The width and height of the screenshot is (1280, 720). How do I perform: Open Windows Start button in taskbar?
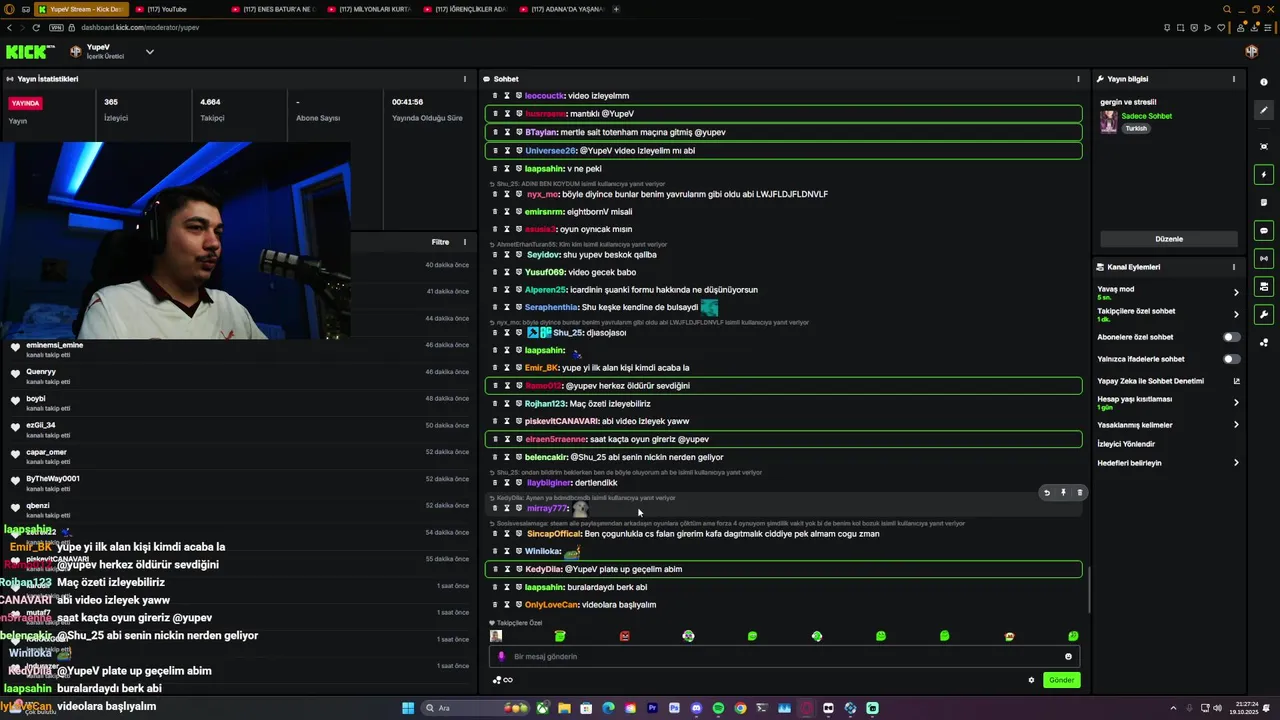(408, 708)
